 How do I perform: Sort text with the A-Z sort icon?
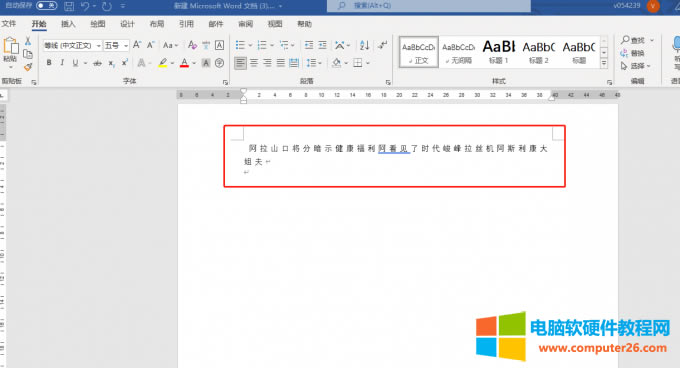pos(364,45)
